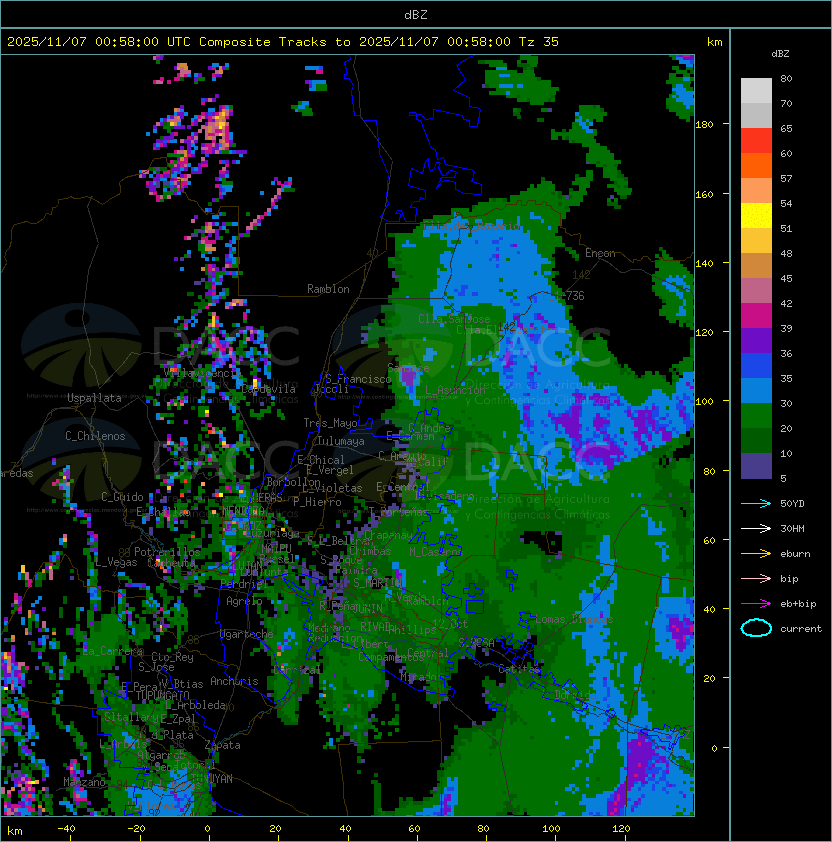
Task: Pick the light blue swatch above 30
Action: 756,390
